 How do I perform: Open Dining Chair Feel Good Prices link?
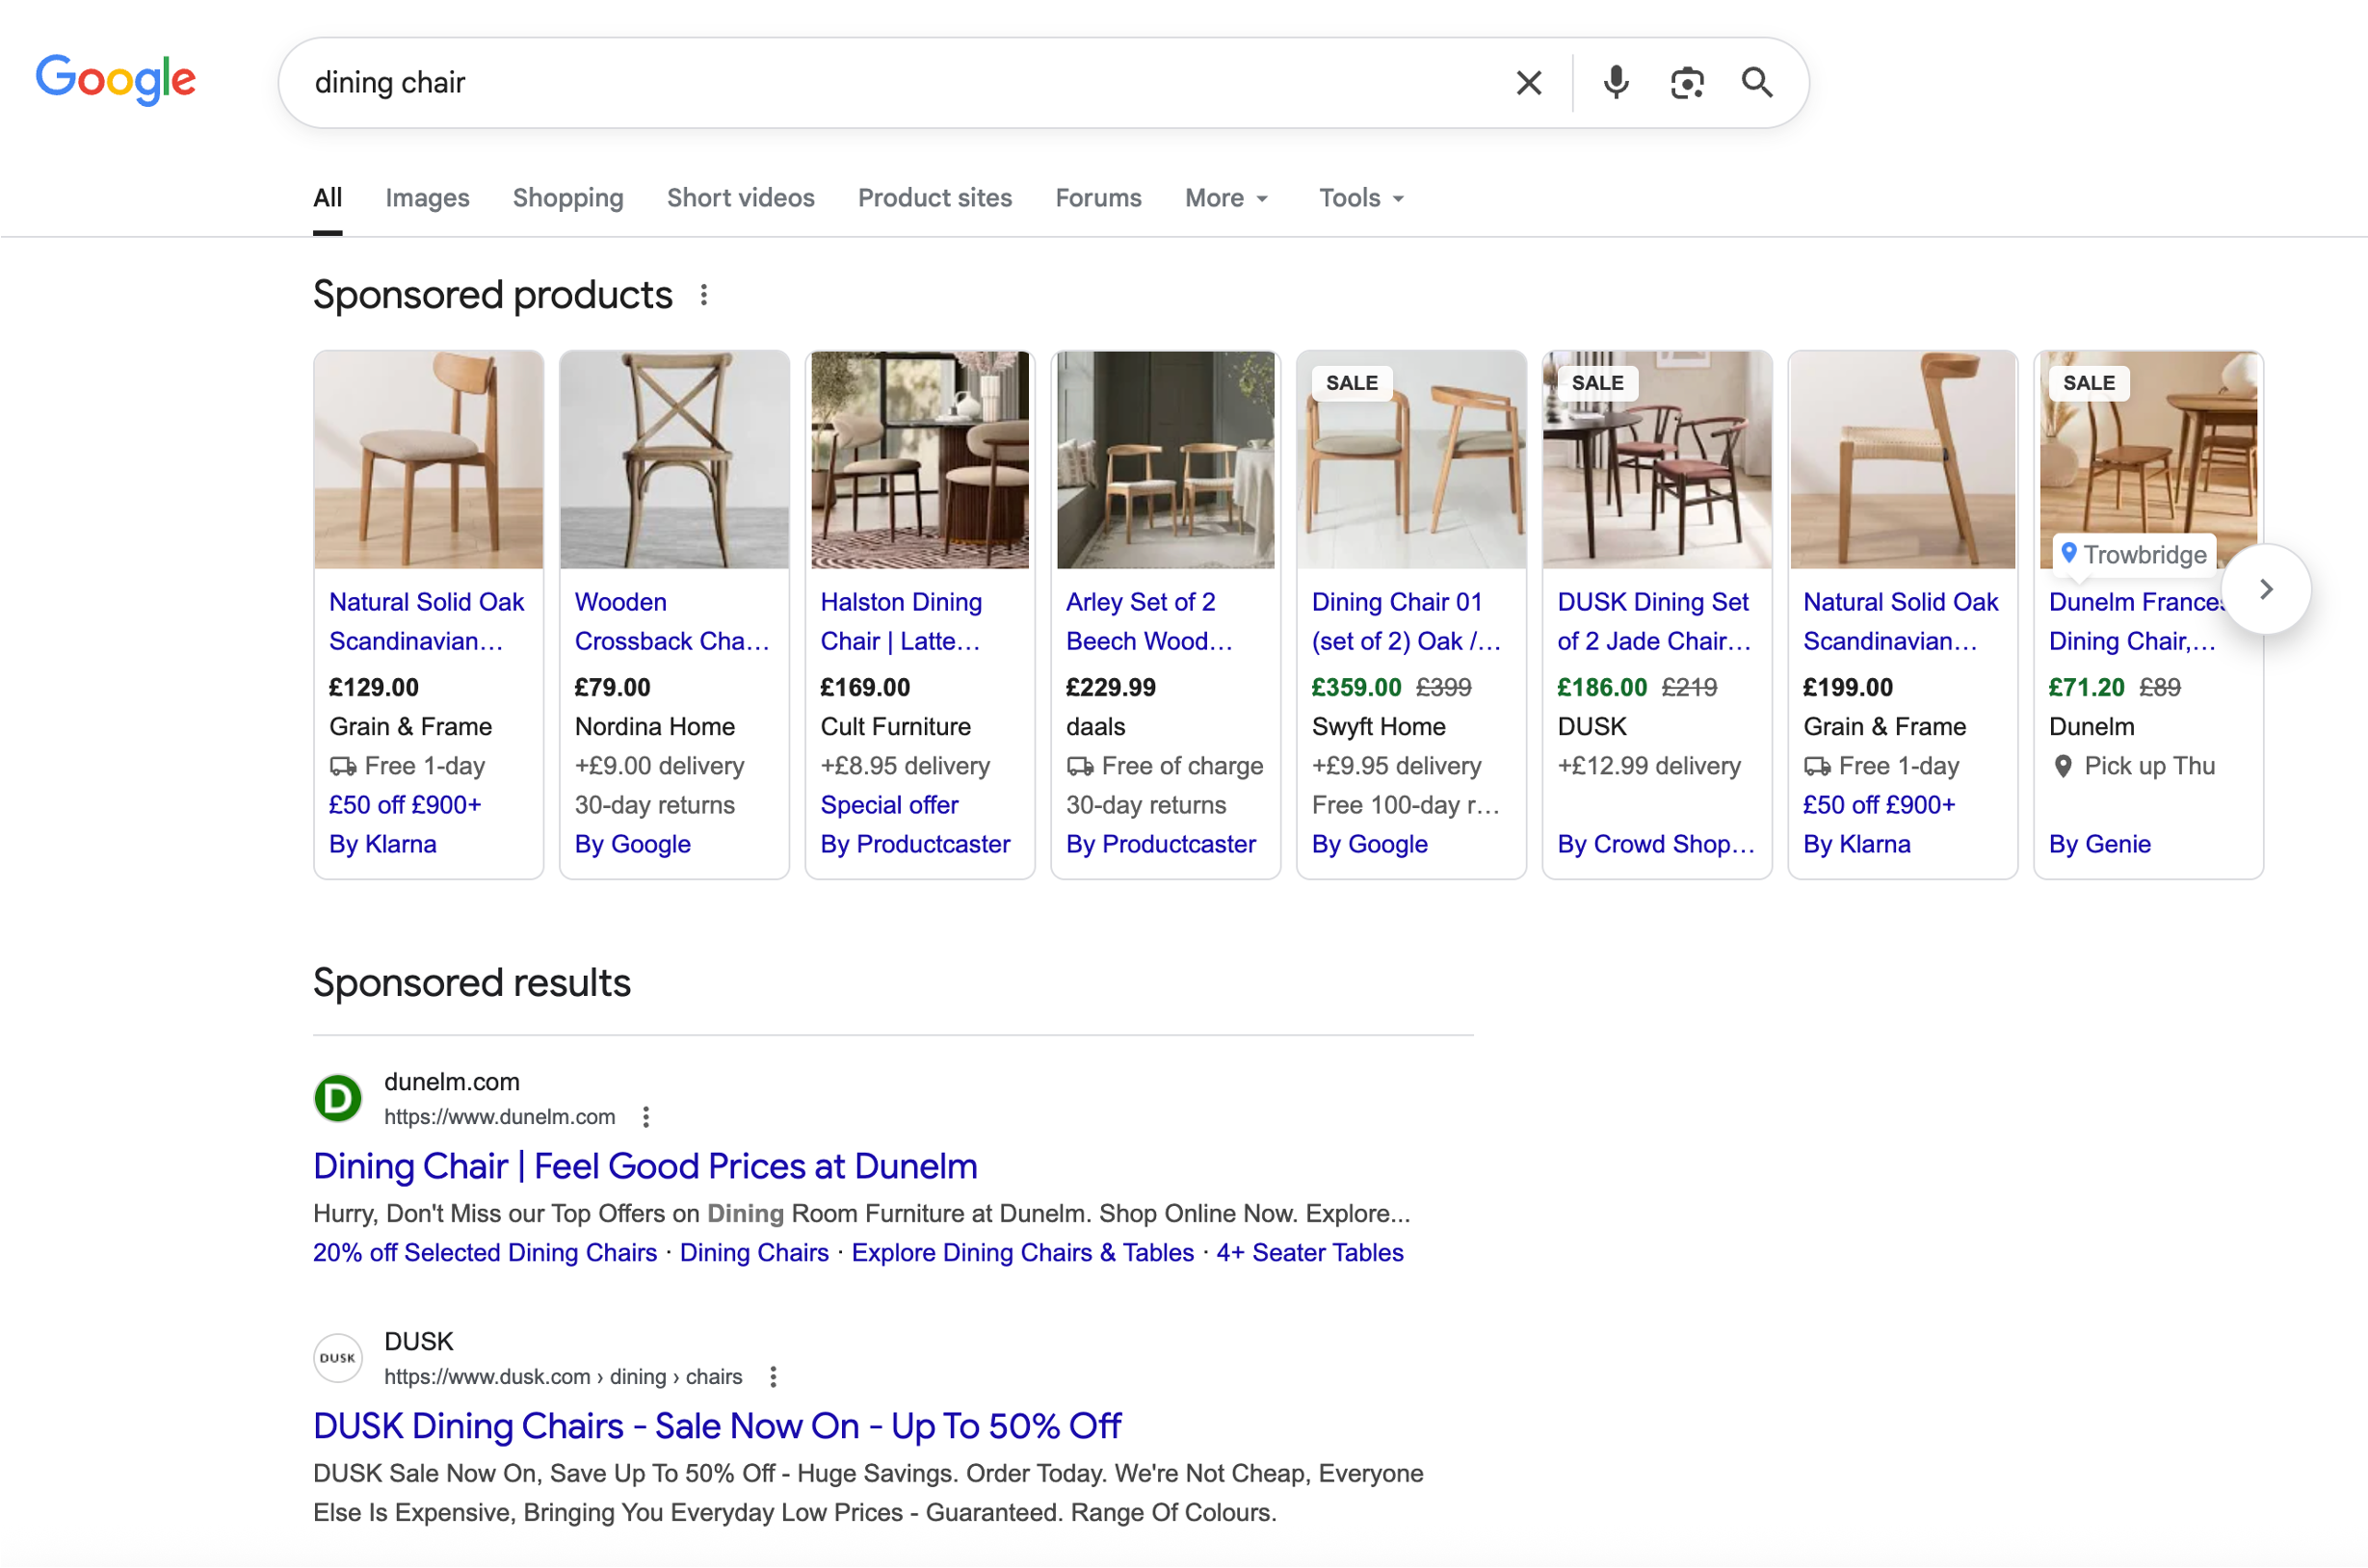tap(645, 1166)
